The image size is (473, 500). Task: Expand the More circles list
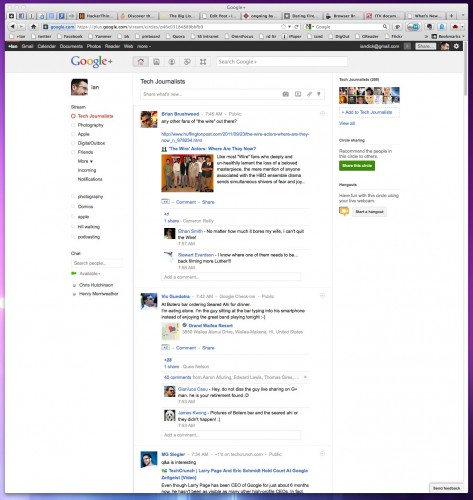click(85, 161)
